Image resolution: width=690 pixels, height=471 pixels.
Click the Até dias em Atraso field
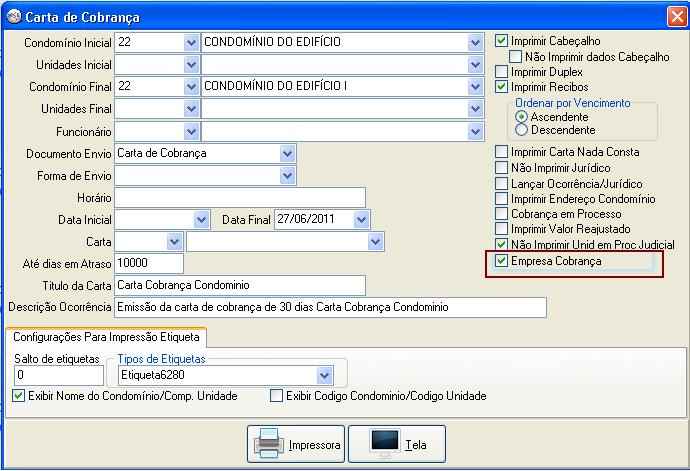tap(149, 263)
